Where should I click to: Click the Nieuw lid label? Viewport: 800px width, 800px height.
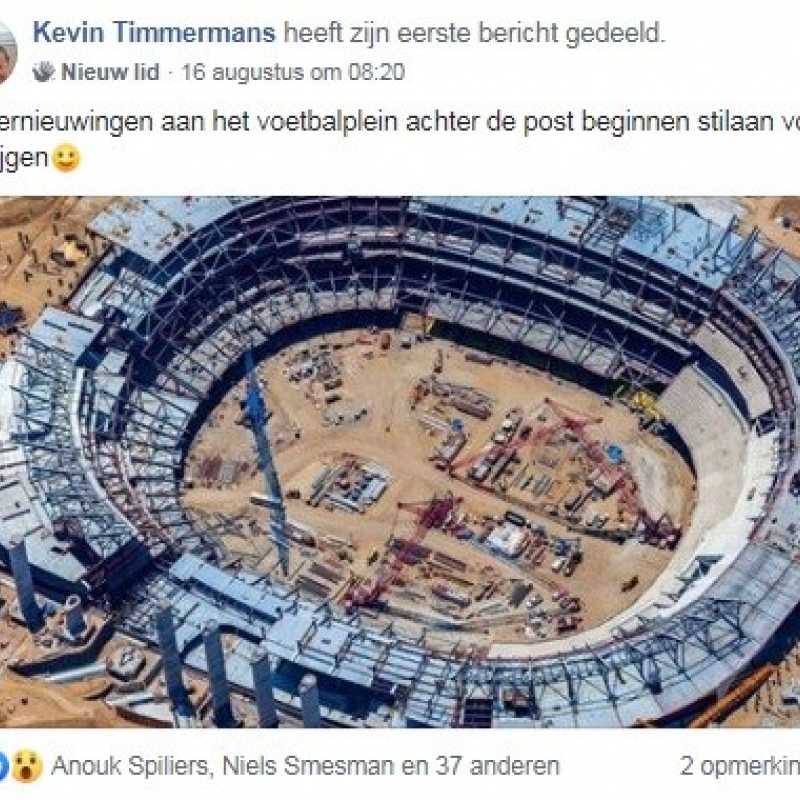110,72
